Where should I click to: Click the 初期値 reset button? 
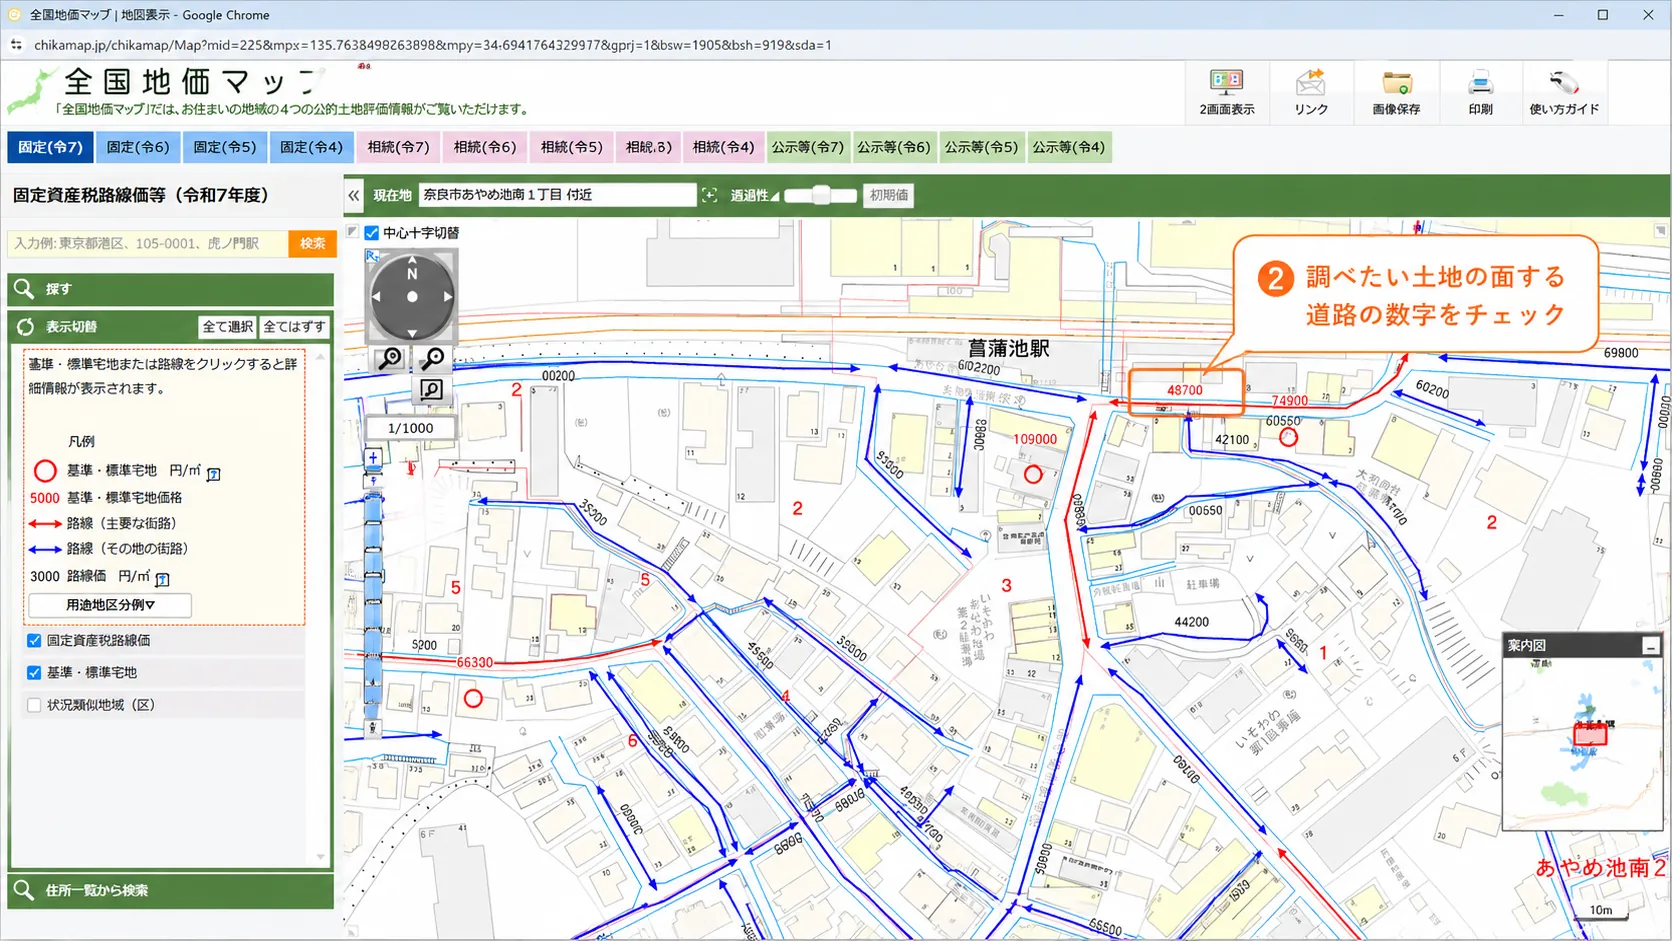(888, 195)
